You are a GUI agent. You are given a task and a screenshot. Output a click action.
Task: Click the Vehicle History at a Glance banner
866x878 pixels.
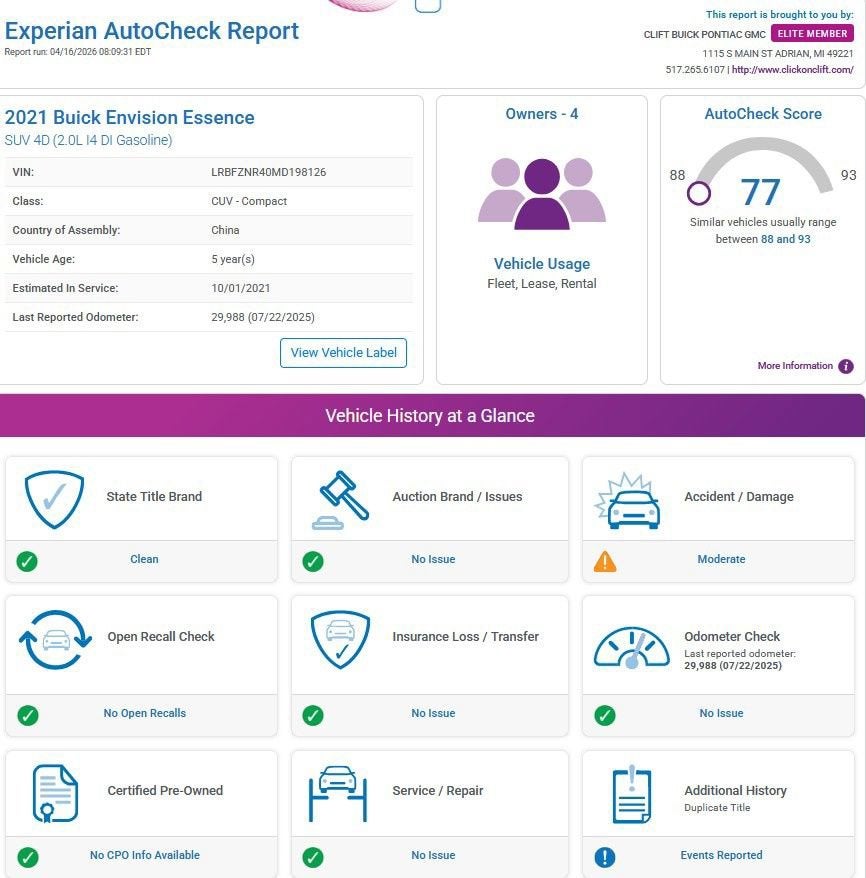(430, 416)
